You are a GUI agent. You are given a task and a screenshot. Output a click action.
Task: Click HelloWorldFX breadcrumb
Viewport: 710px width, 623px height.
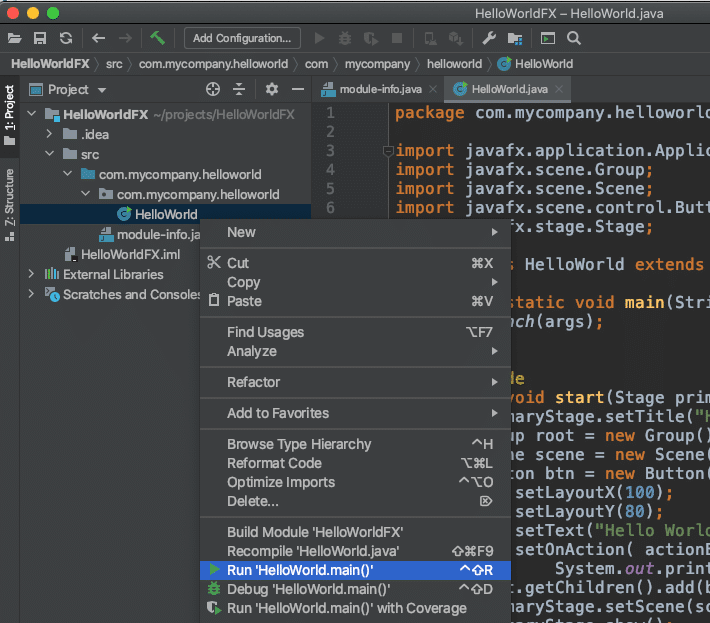[x=50, y=64]
